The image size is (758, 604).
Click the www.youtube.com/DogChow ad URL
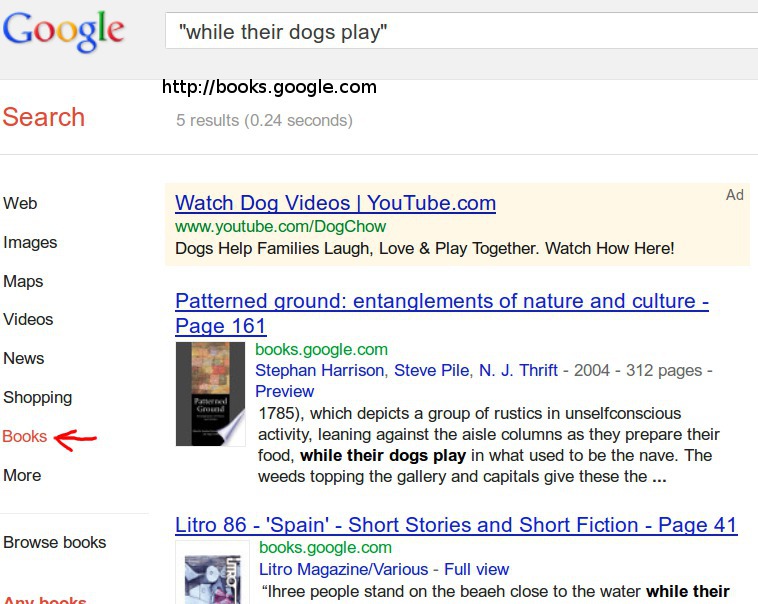pos(280,226)
